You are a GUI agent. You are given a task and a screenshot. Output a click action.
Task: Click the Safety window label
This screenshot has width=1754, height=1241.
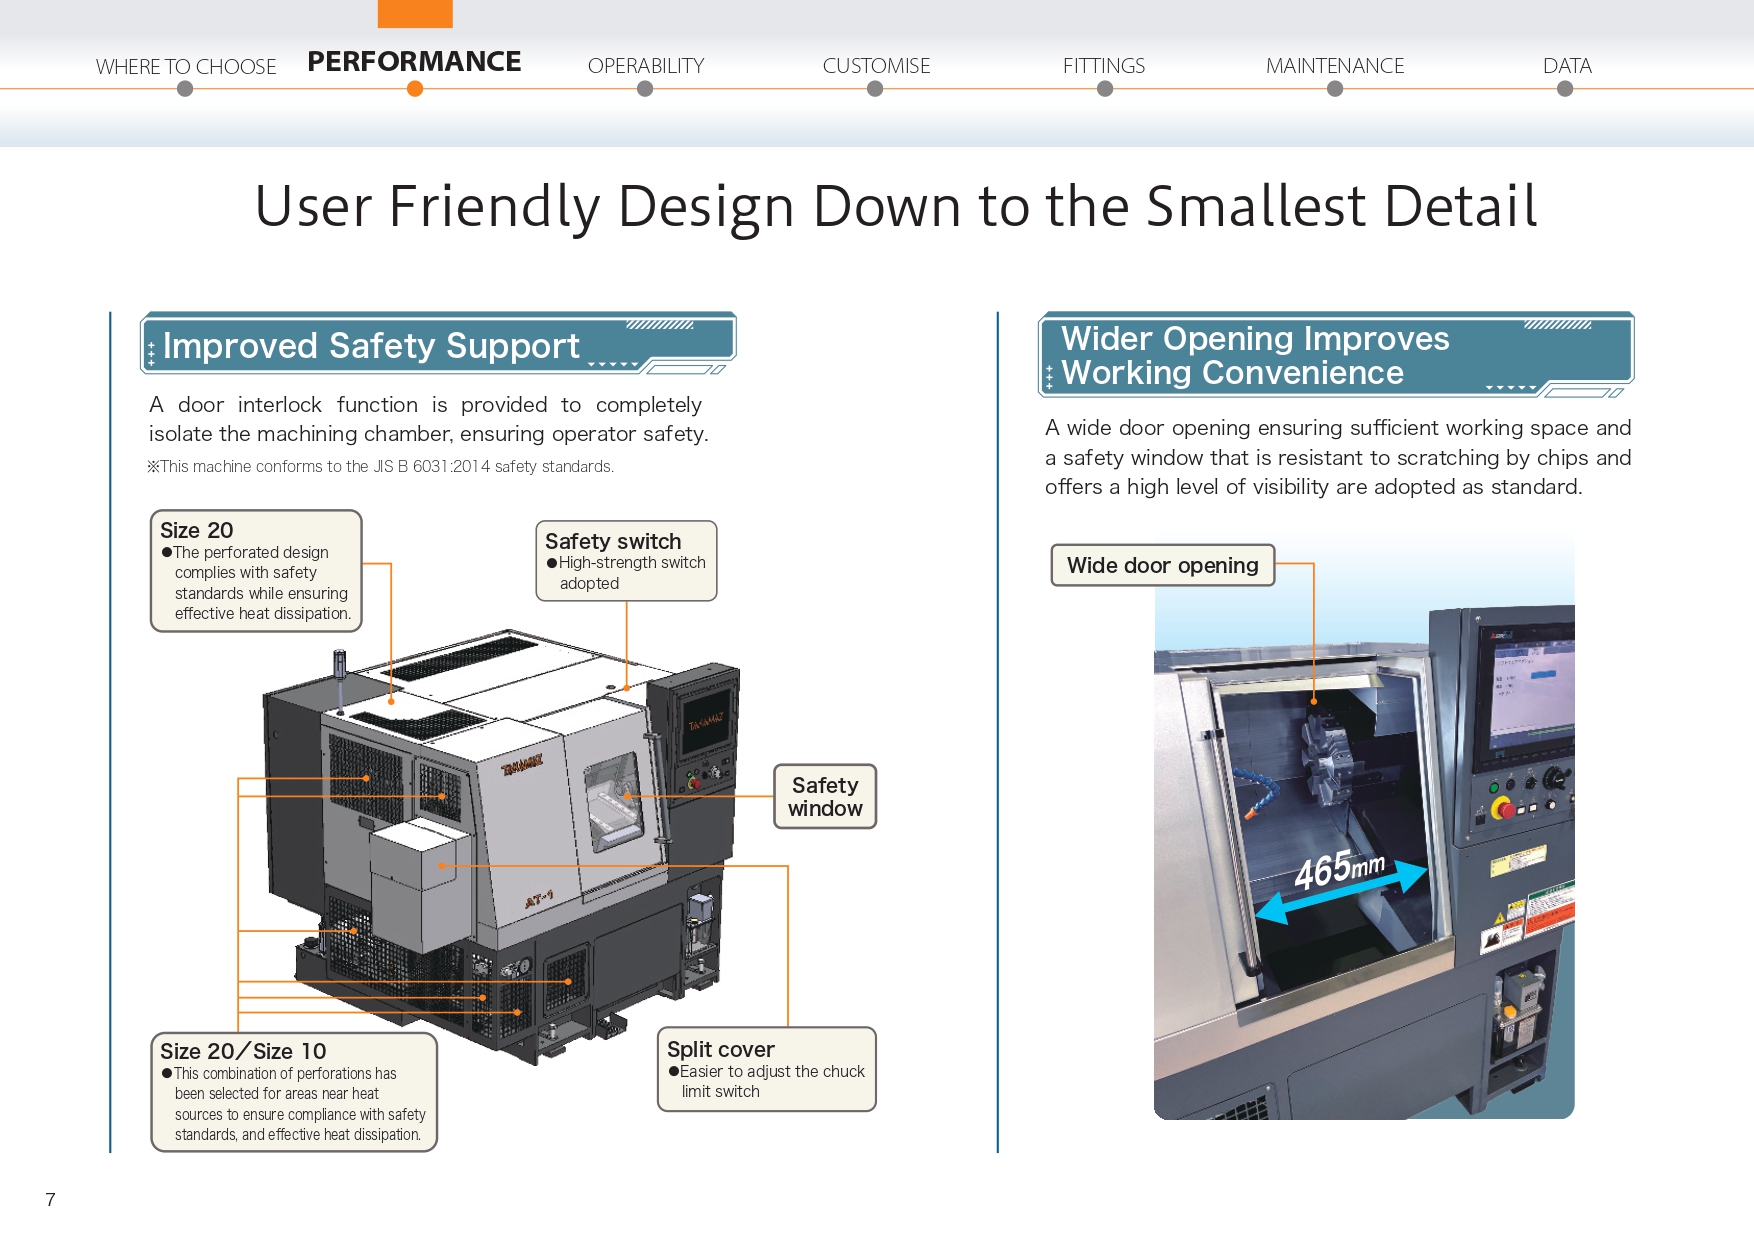[x=825, y=796]
